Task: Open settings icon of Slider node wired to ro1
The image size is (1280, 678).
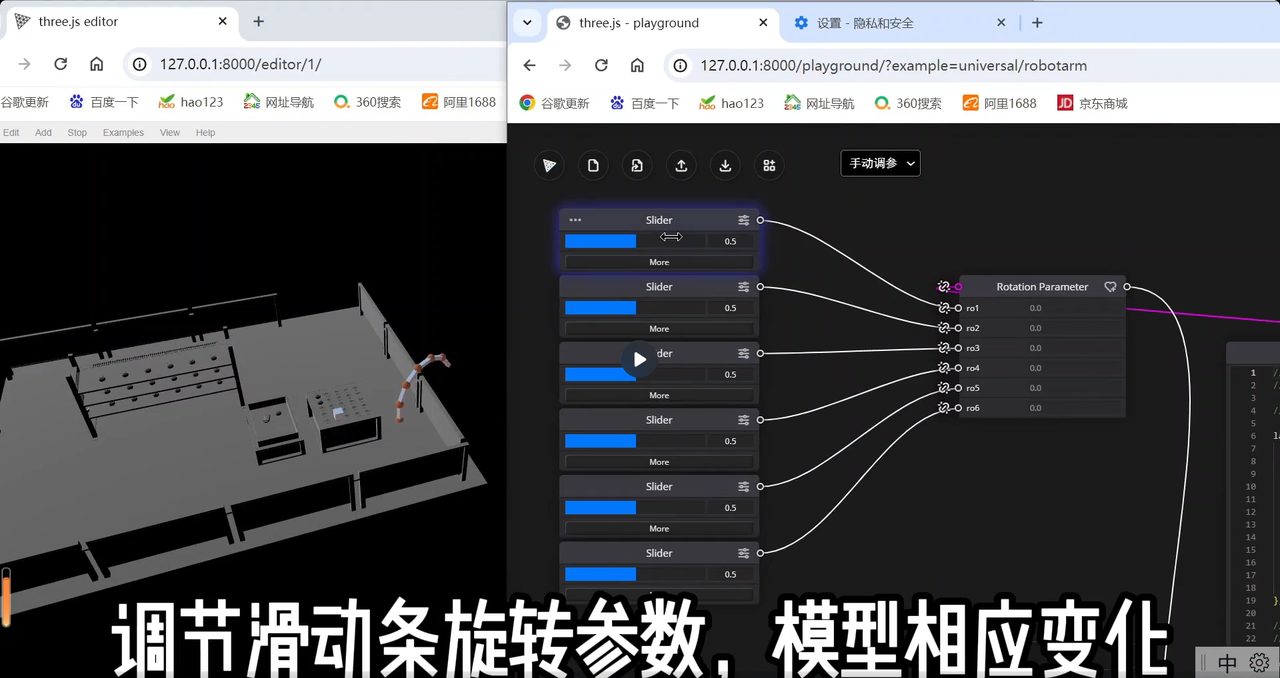Action: point(743,220)
